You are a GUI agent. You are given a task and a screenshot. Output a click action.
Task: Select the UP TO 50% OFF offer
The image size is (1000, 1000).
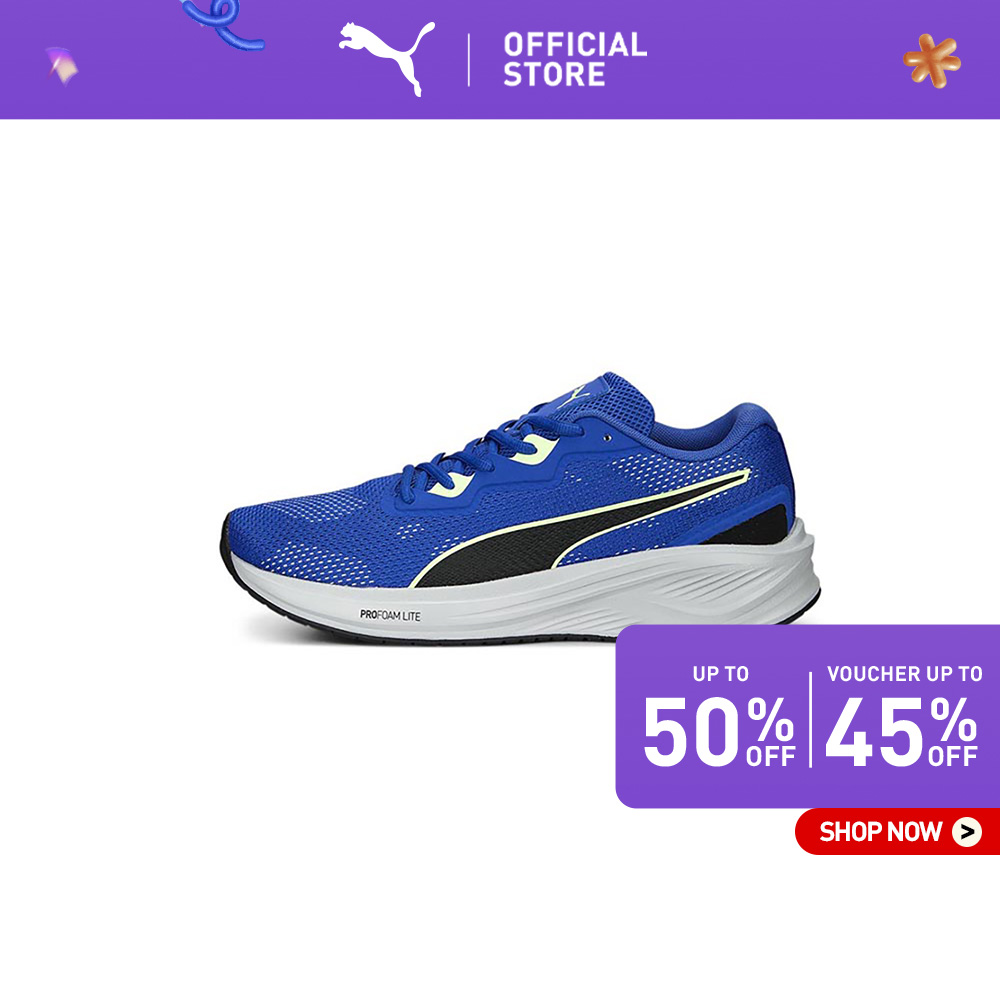click(719, 716)
